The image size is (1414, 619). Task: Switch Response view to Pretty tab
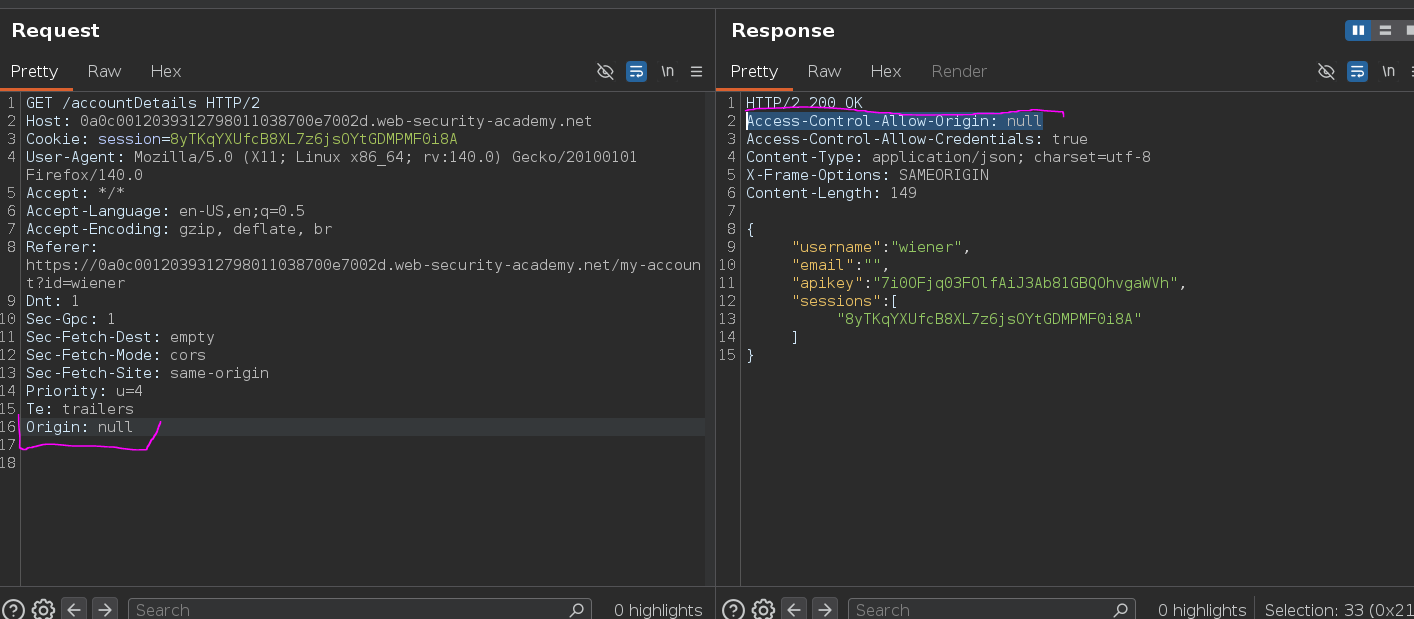click(755, 71)
